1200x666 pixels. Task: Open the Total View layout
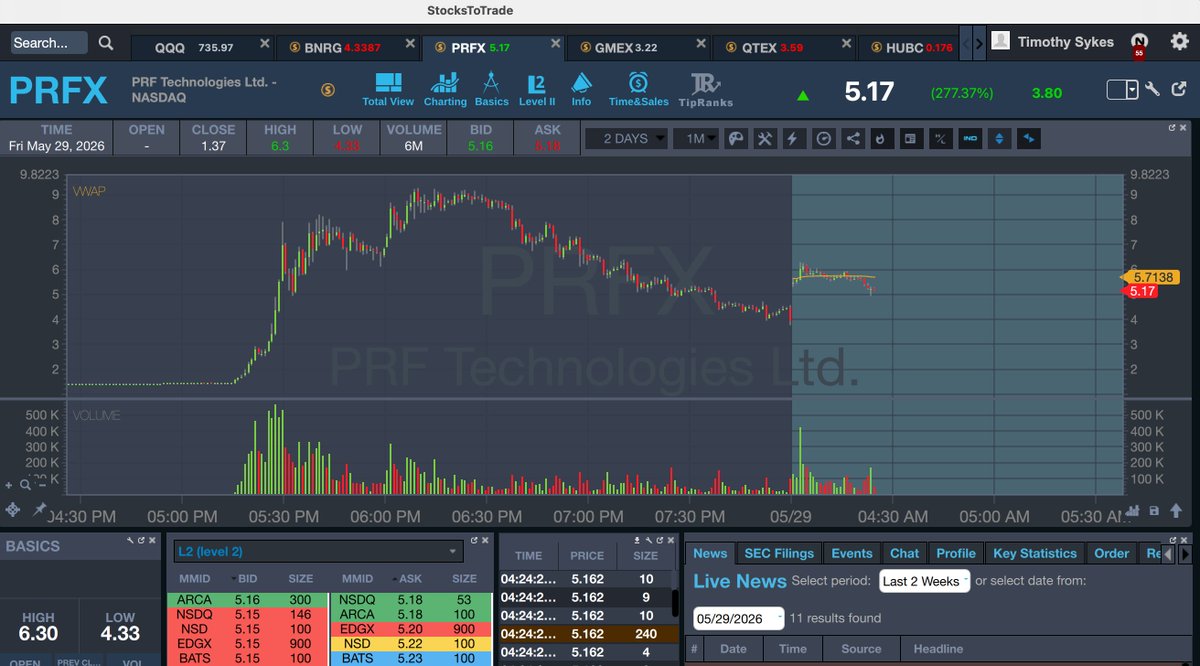coord(388,88)
